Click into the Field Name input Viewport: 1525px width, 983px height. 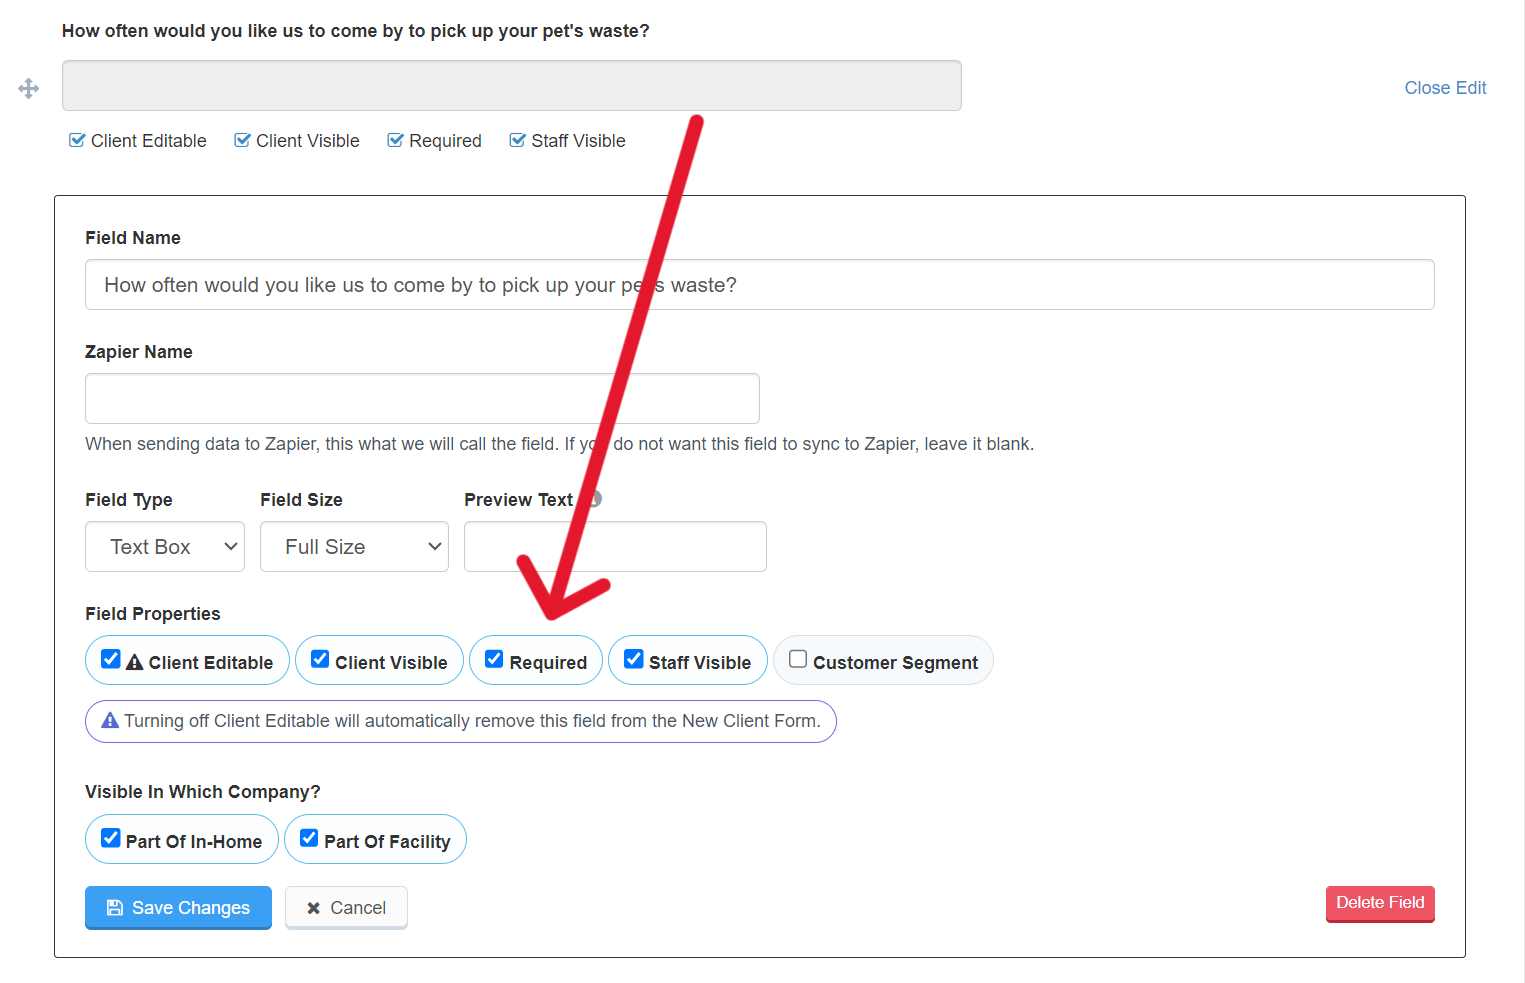760,285
